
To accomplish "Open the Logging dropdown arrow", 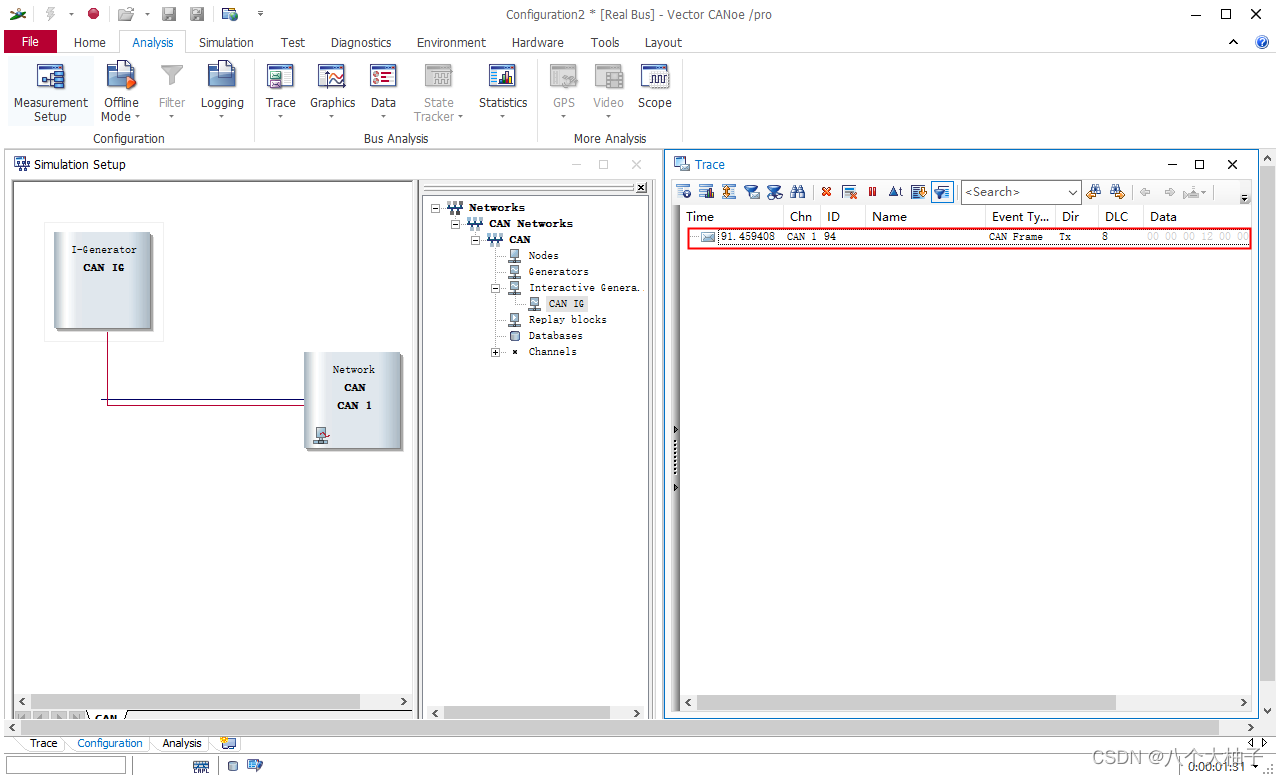I will tap(221, 117).
